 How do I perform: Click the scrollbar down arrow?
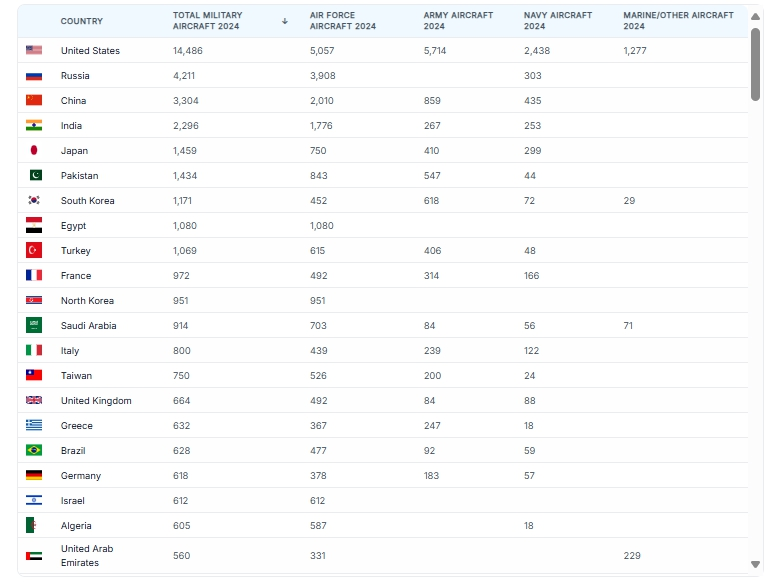[x=756, y=566]
